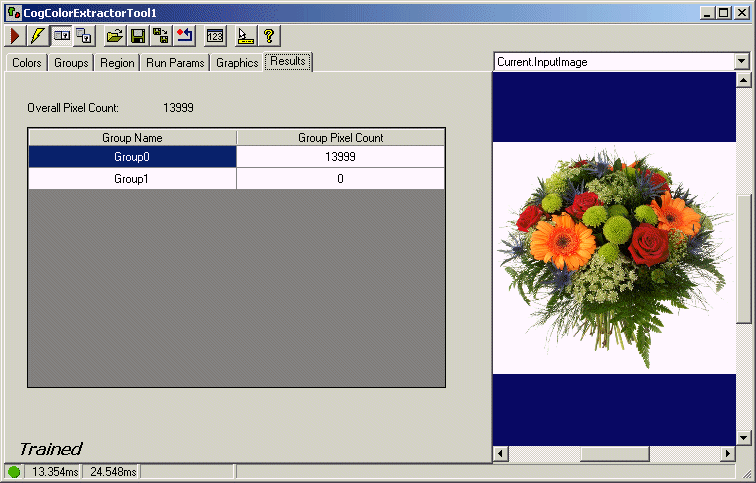
Task: Click the Run tool red arrow icon
Action: [x=15, y=36]
